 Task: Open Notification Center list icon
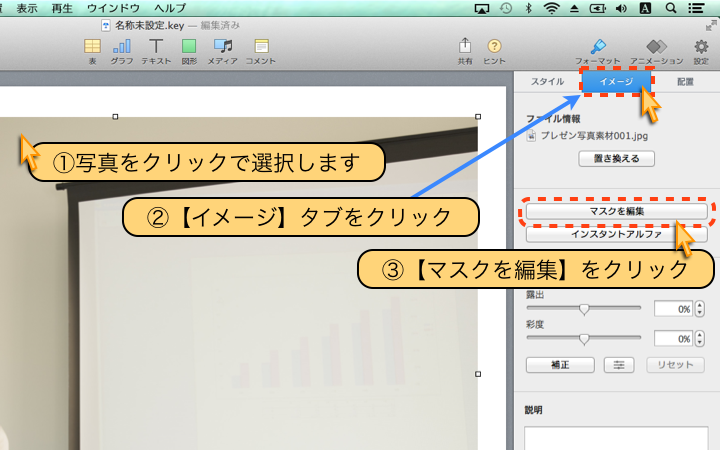(x=696, y=8)
